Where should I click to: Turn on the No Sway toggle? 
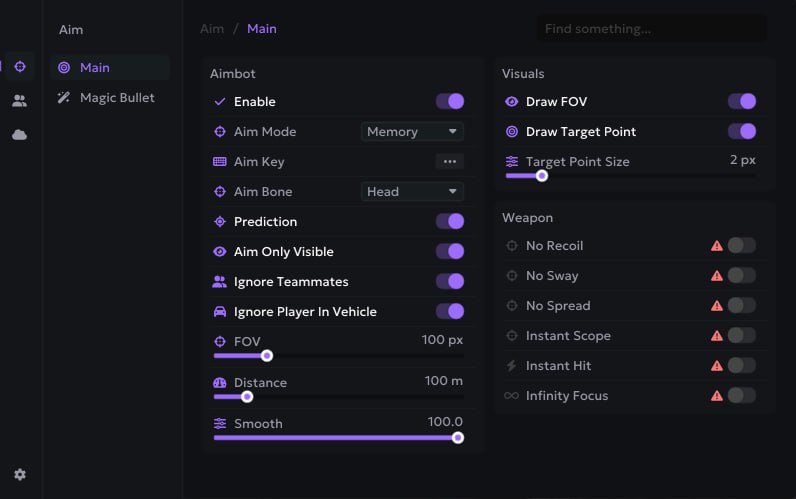(742, 276)
